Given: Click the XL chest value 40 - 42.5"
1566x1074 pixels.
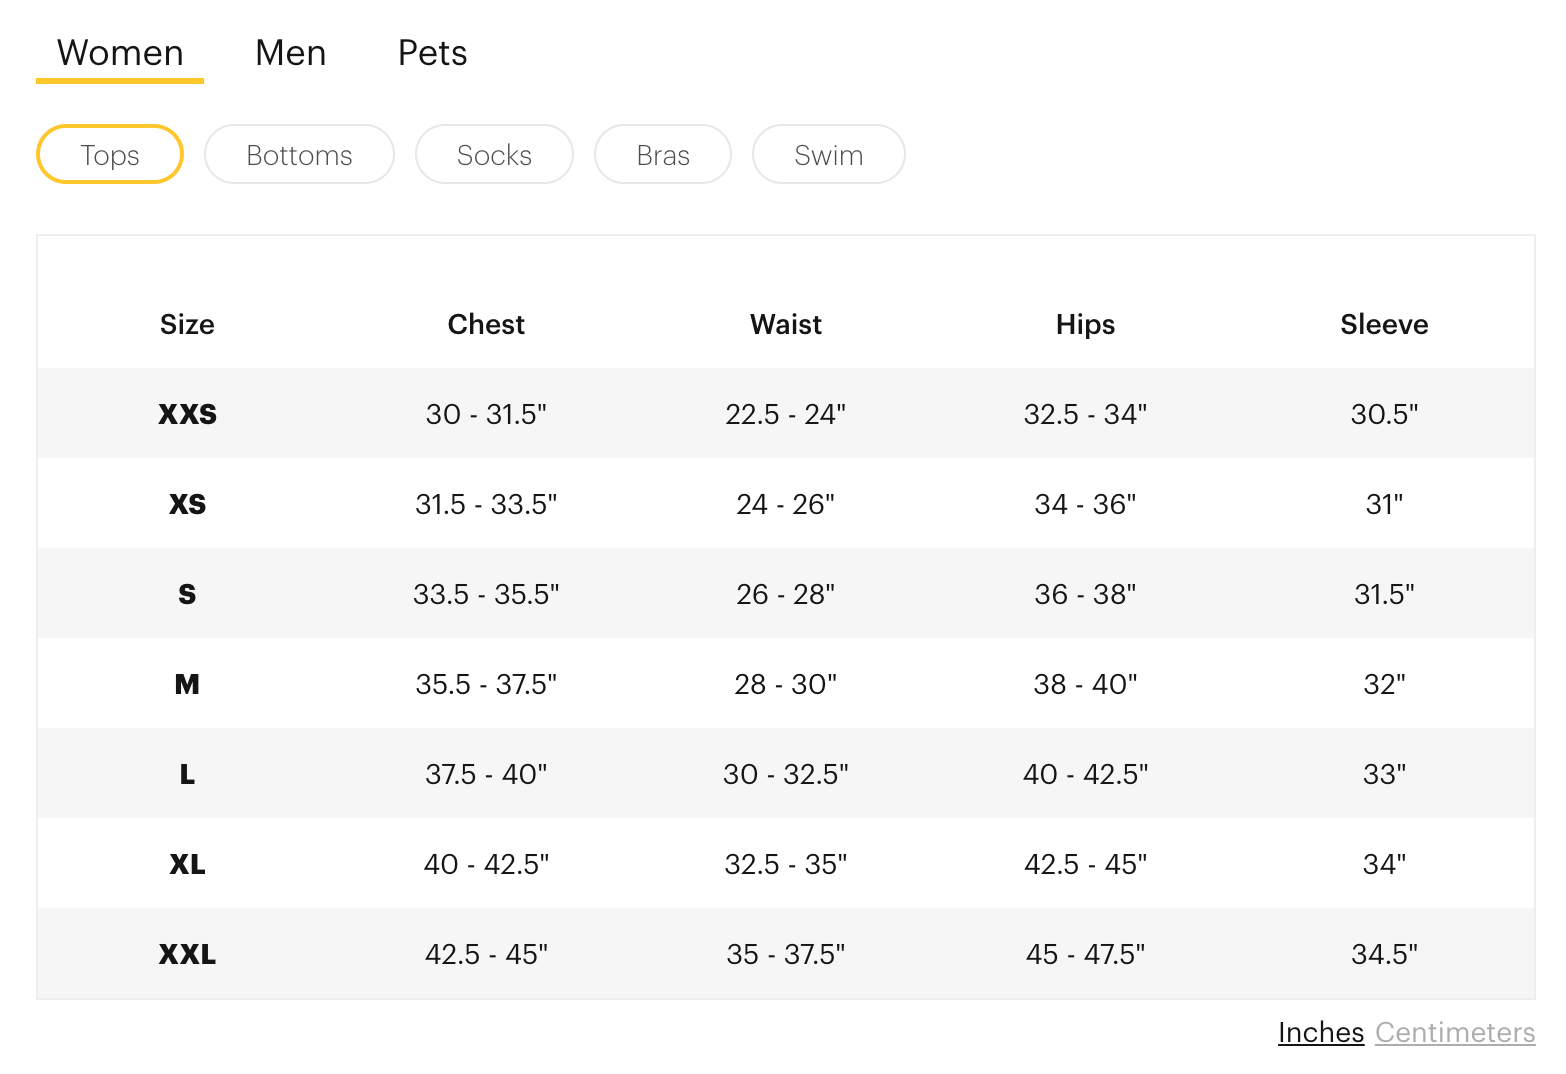Looking at the screenshot, I should (x=486, y=864).
